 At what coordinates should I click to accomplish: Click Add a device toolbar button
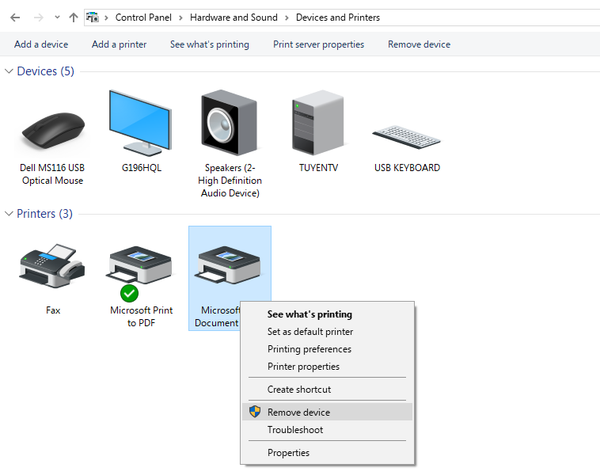point(41,44)
